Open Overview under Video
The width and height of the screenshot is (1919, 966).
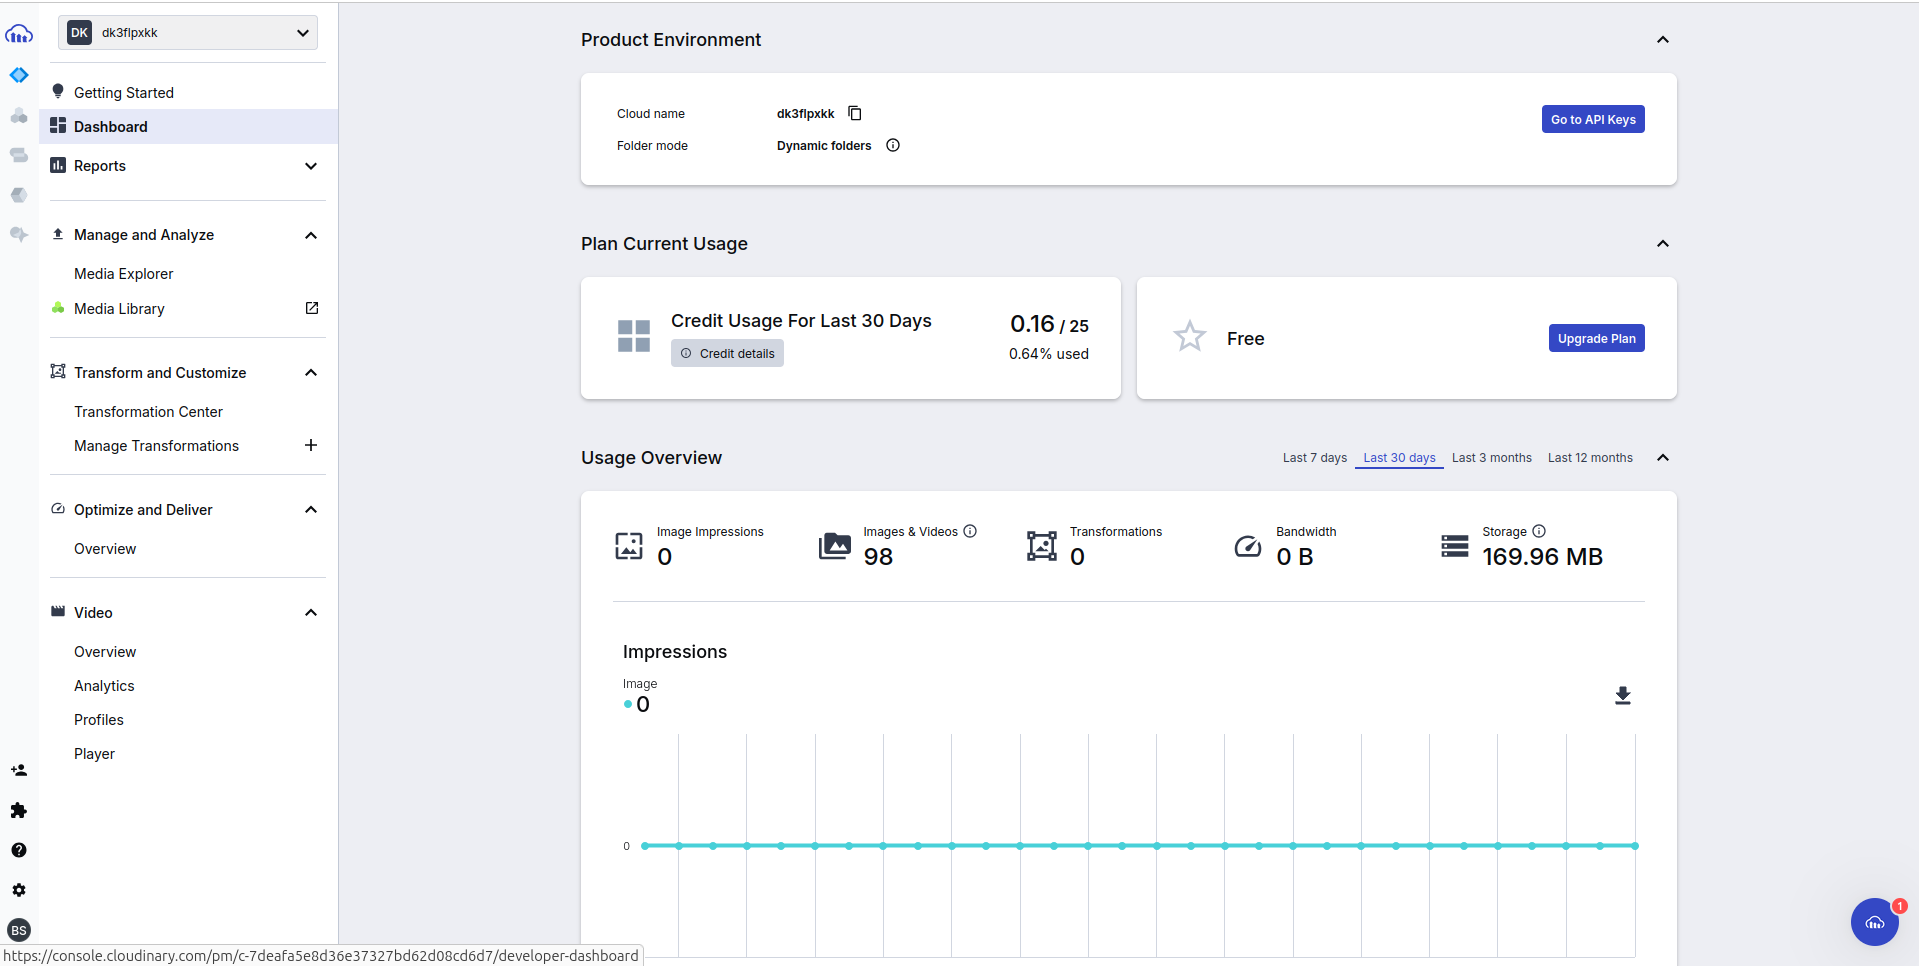pos(105,652)
